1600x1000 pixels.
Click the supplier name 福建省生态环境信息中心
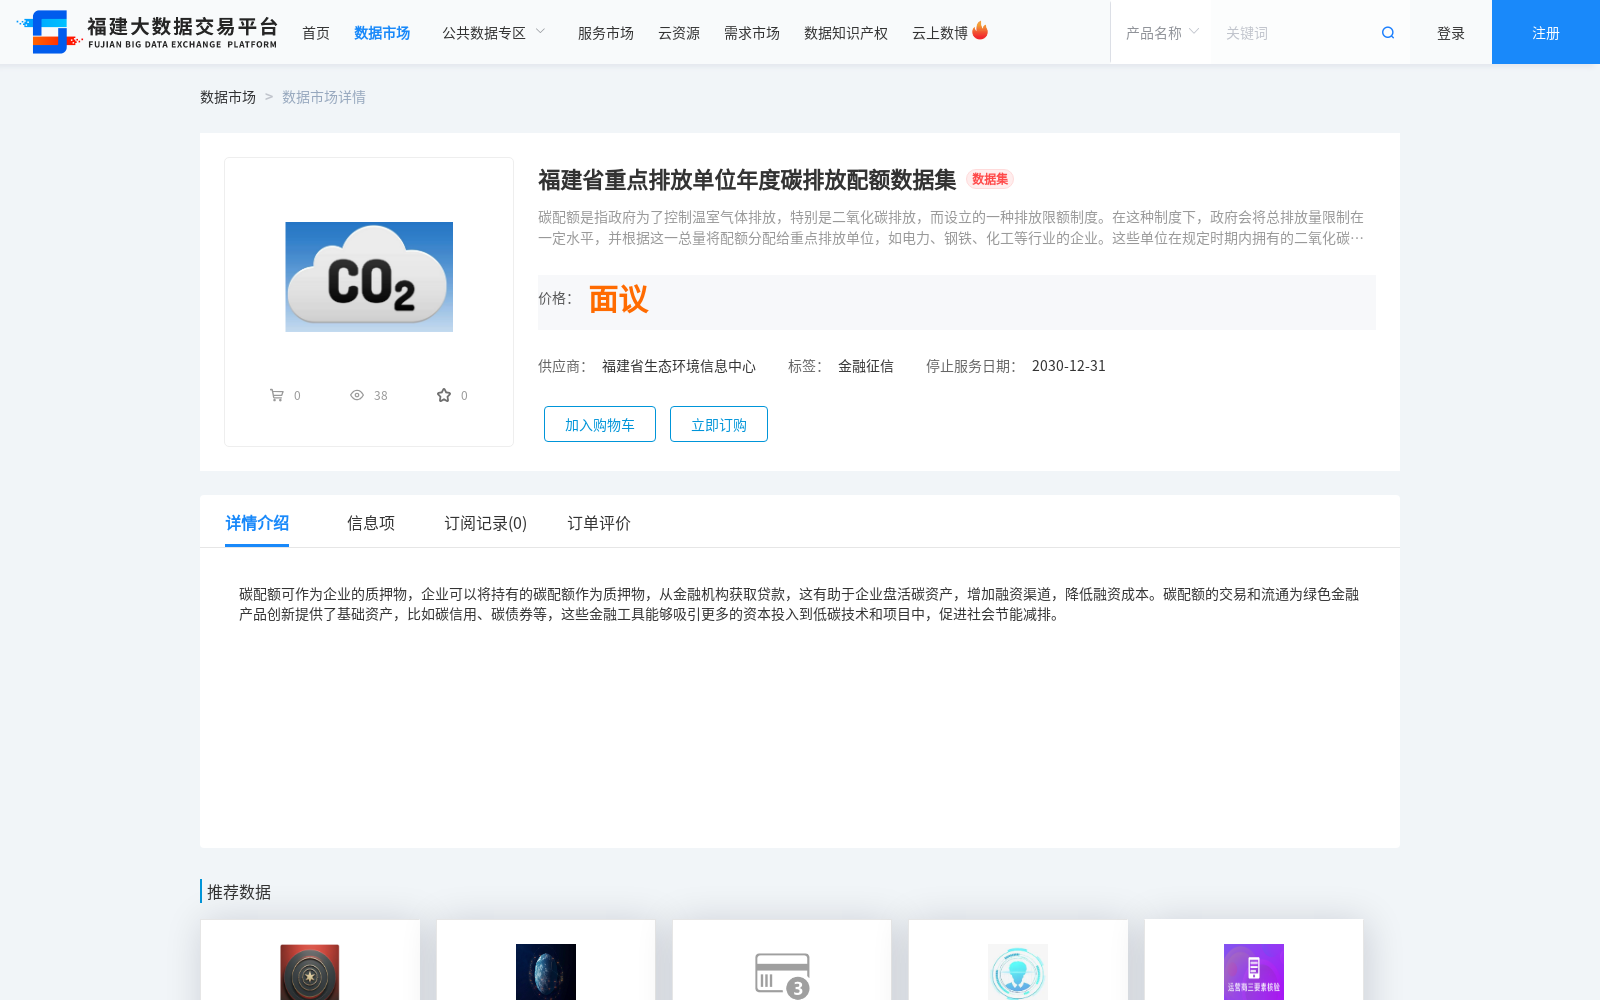click(679, 366)
